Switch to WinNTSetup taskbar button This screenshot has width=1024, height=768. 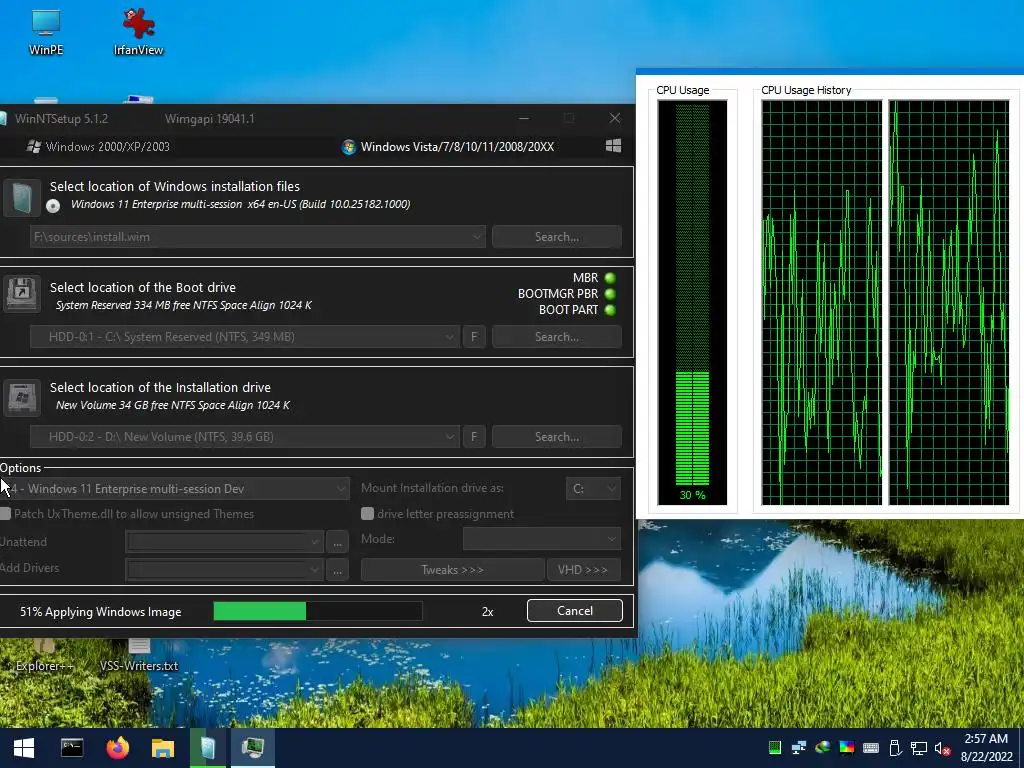tap(208, 748)
